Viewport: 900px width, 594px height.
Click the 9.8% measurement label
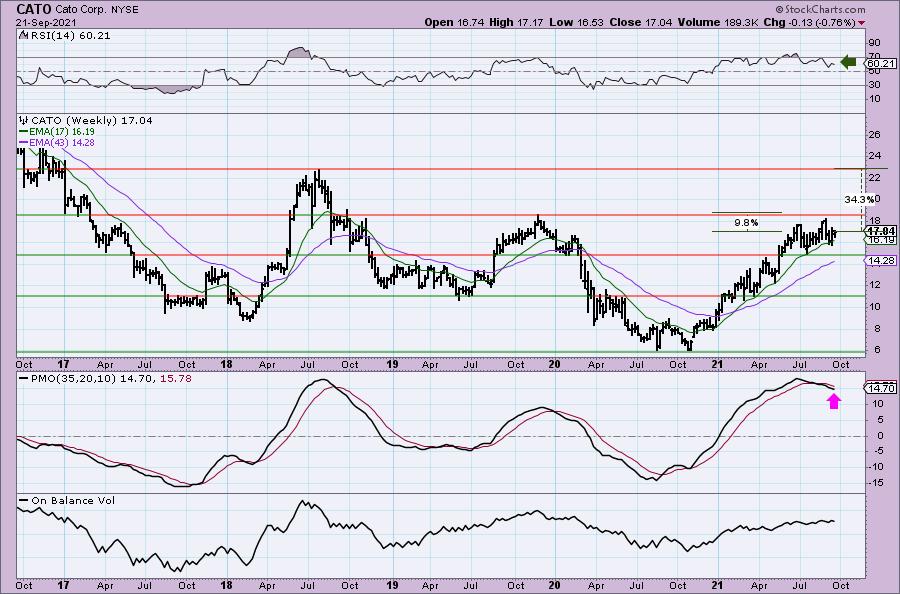point(746,222)
